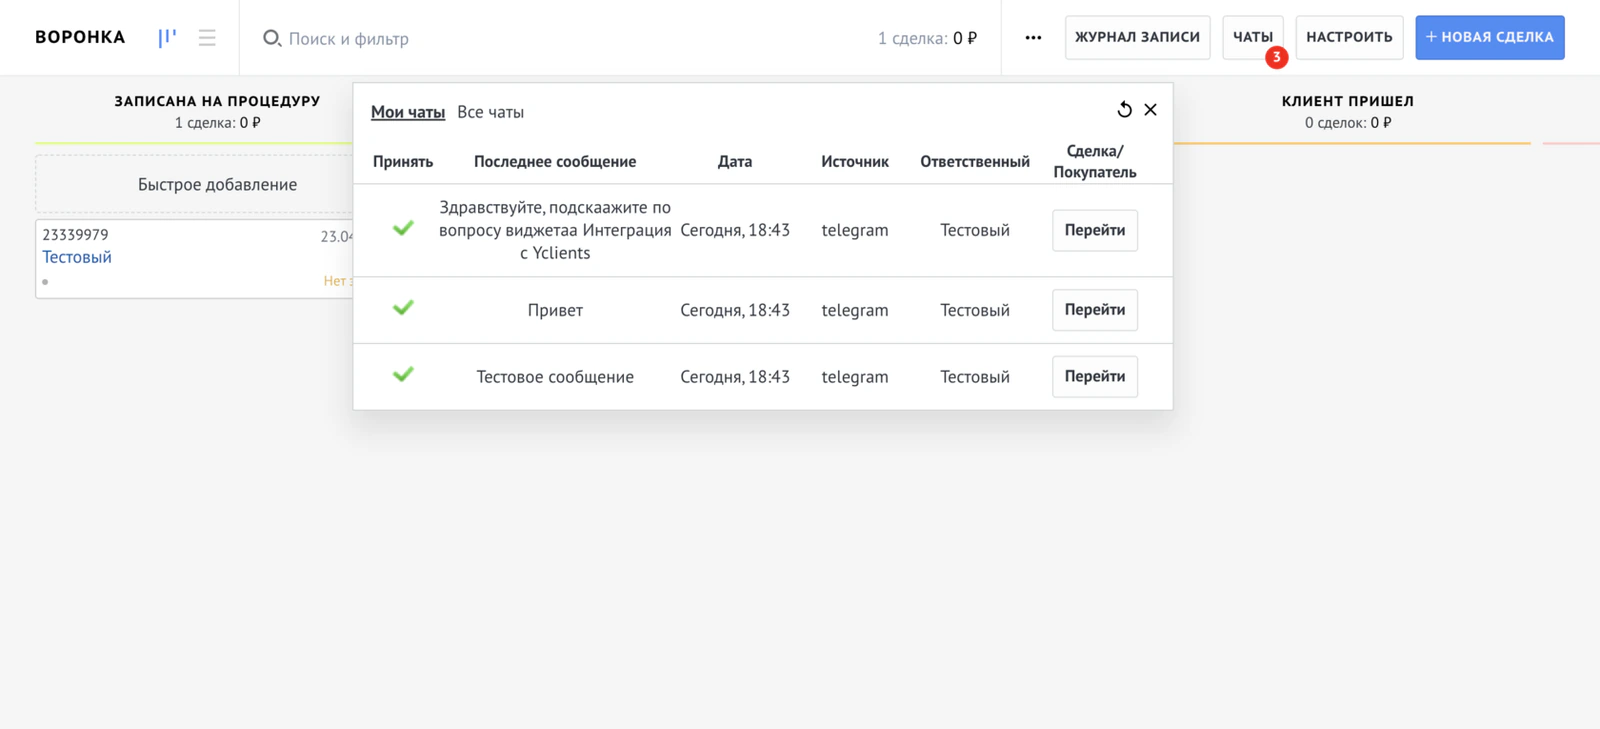Open the three-dots more options menu

[x=1033, y=38]
